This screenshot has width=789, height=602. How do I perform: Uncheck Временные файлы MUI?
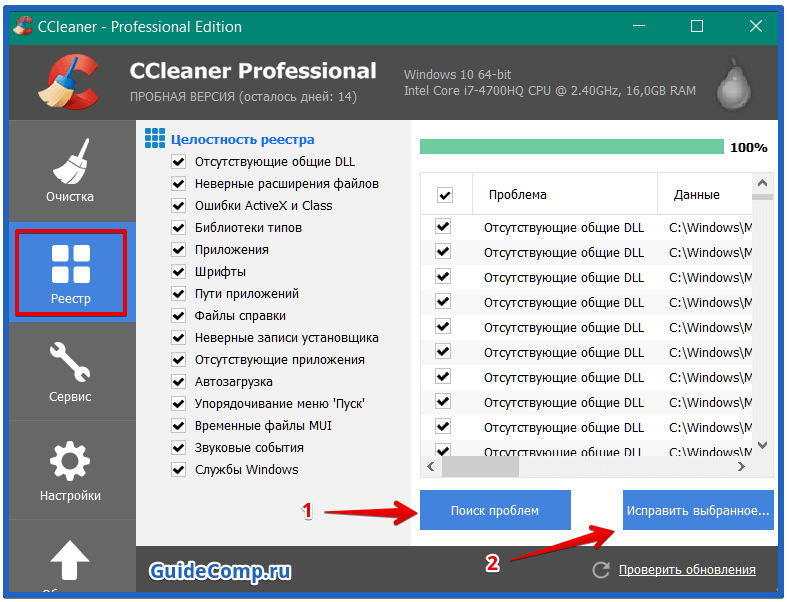click(178, 426)
